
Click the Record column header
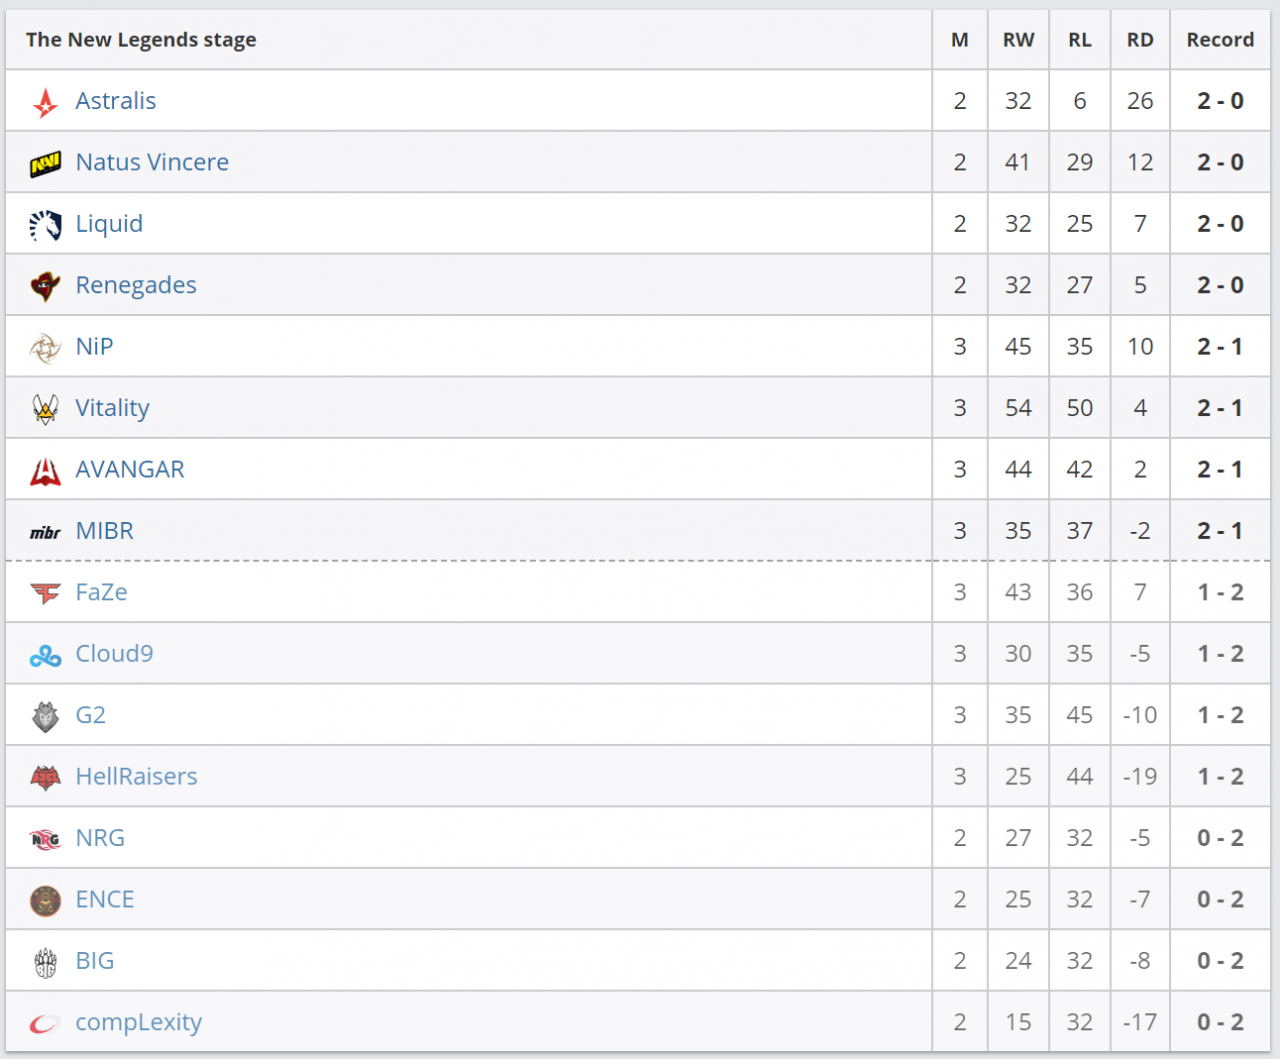coord(1220,40)
